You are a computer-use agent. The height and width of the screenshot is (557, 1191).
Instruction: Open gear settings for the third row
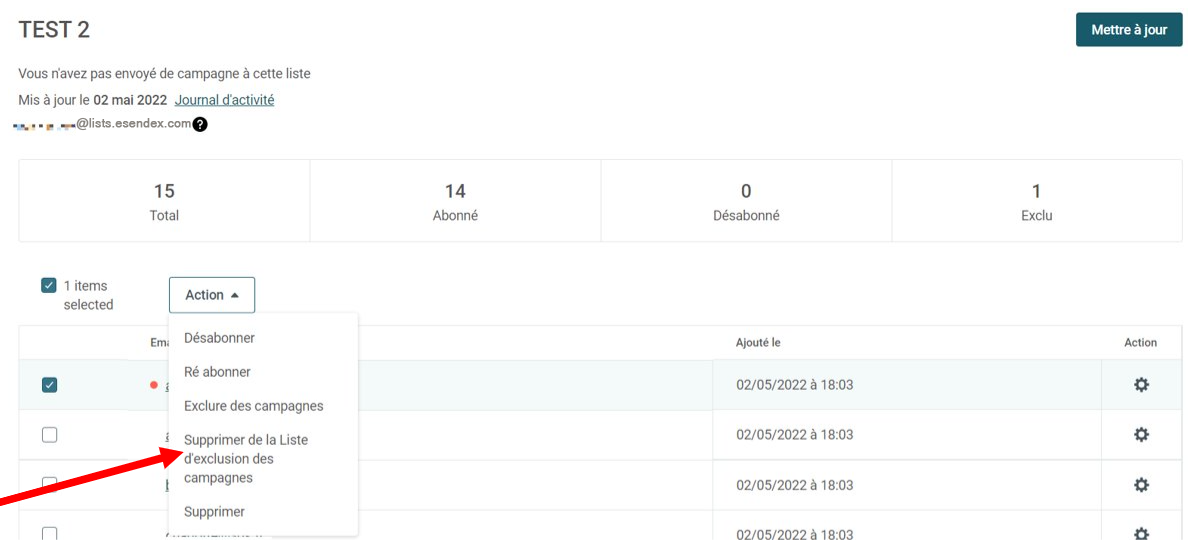click(1141, 485)
